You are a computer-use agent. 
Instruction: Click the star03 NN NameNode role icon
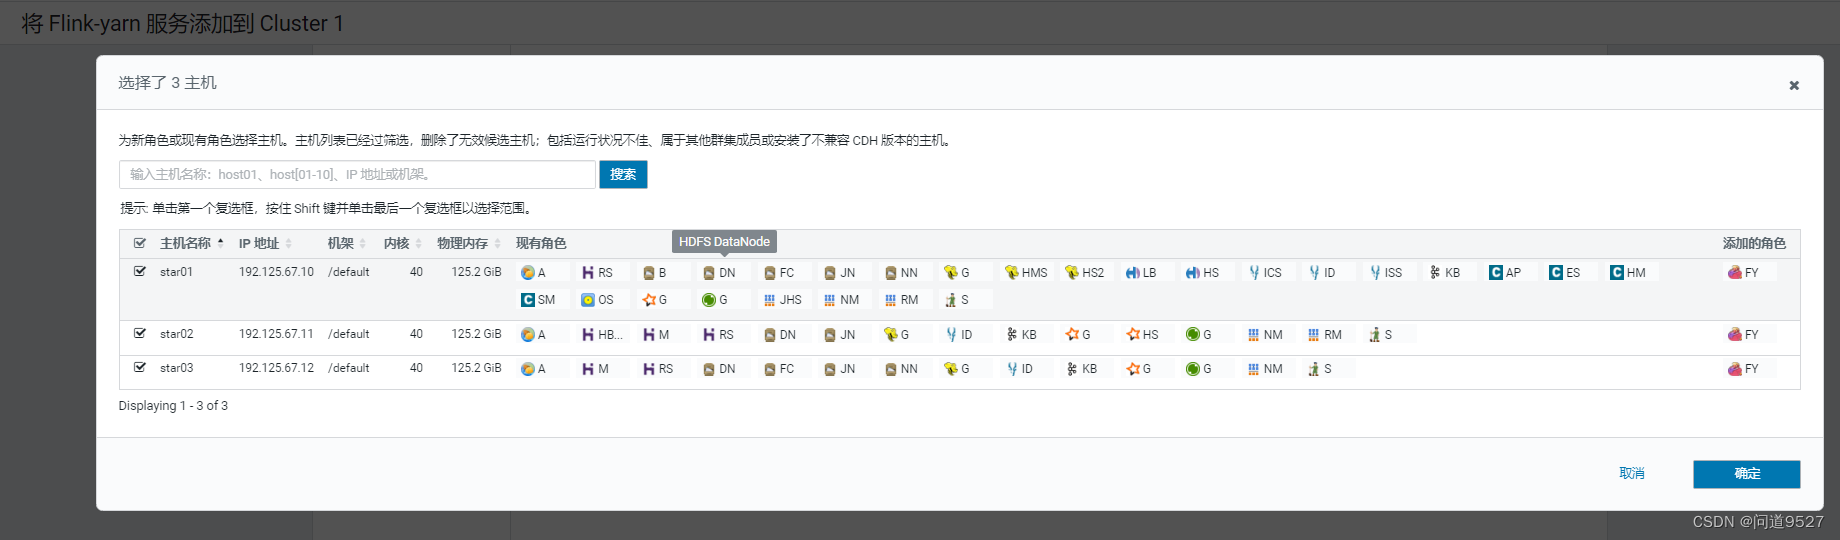[890, 368]
